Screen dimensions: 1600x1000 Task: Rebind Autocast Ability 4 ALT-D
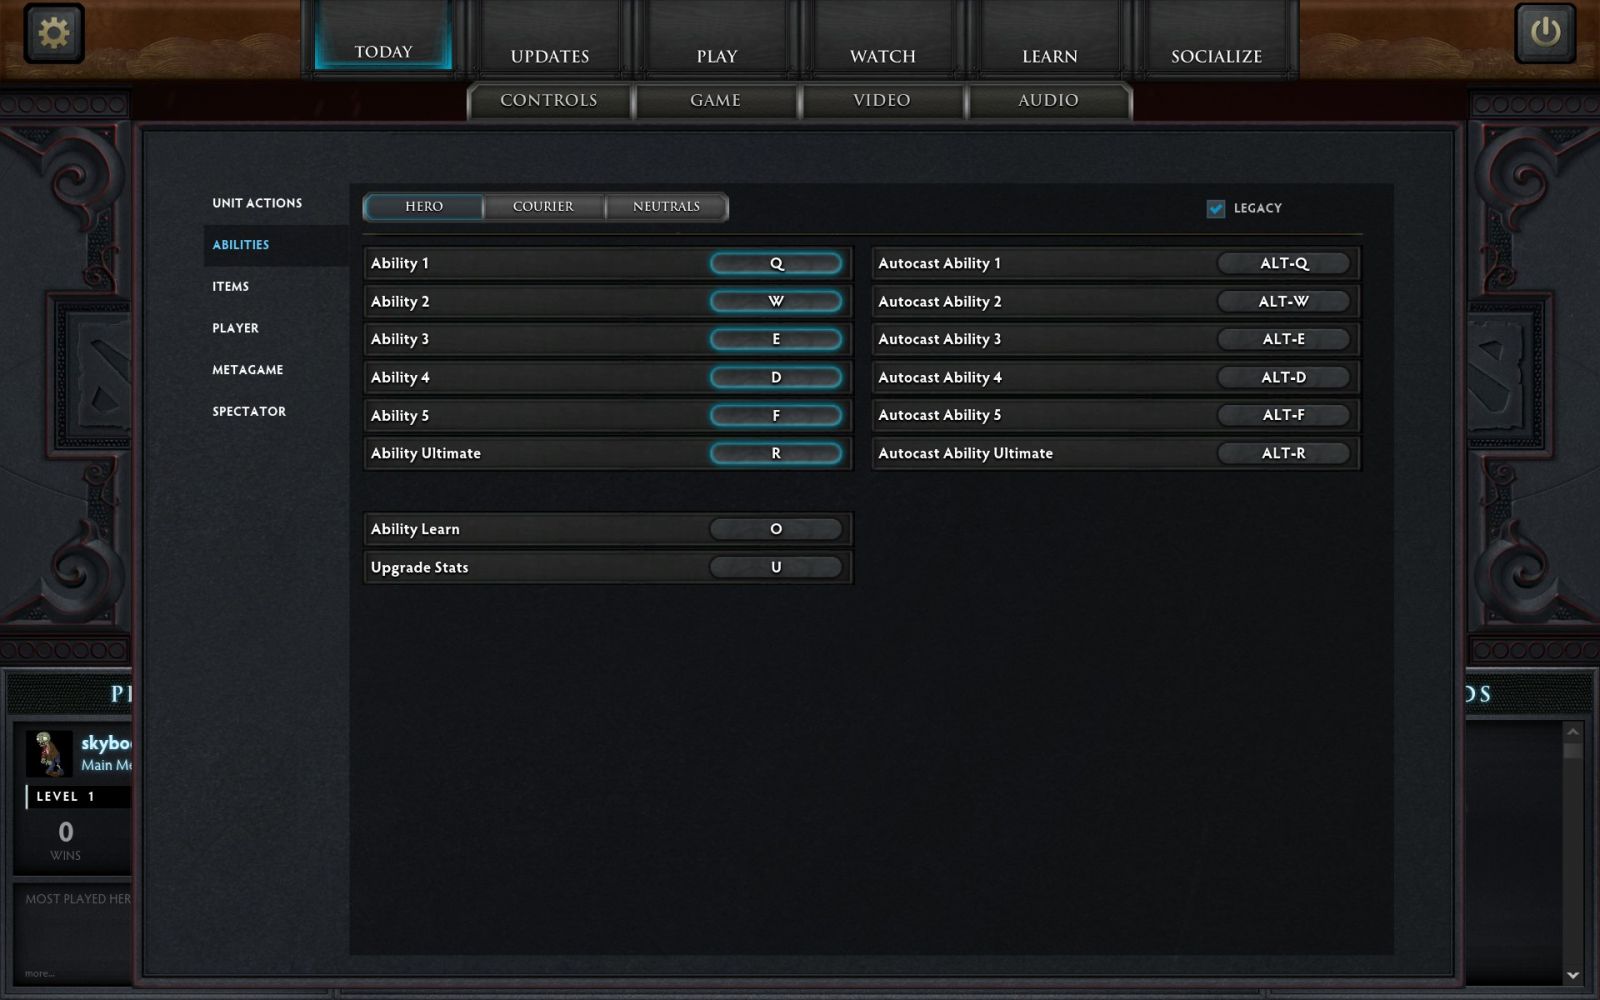pos(1284,378)
